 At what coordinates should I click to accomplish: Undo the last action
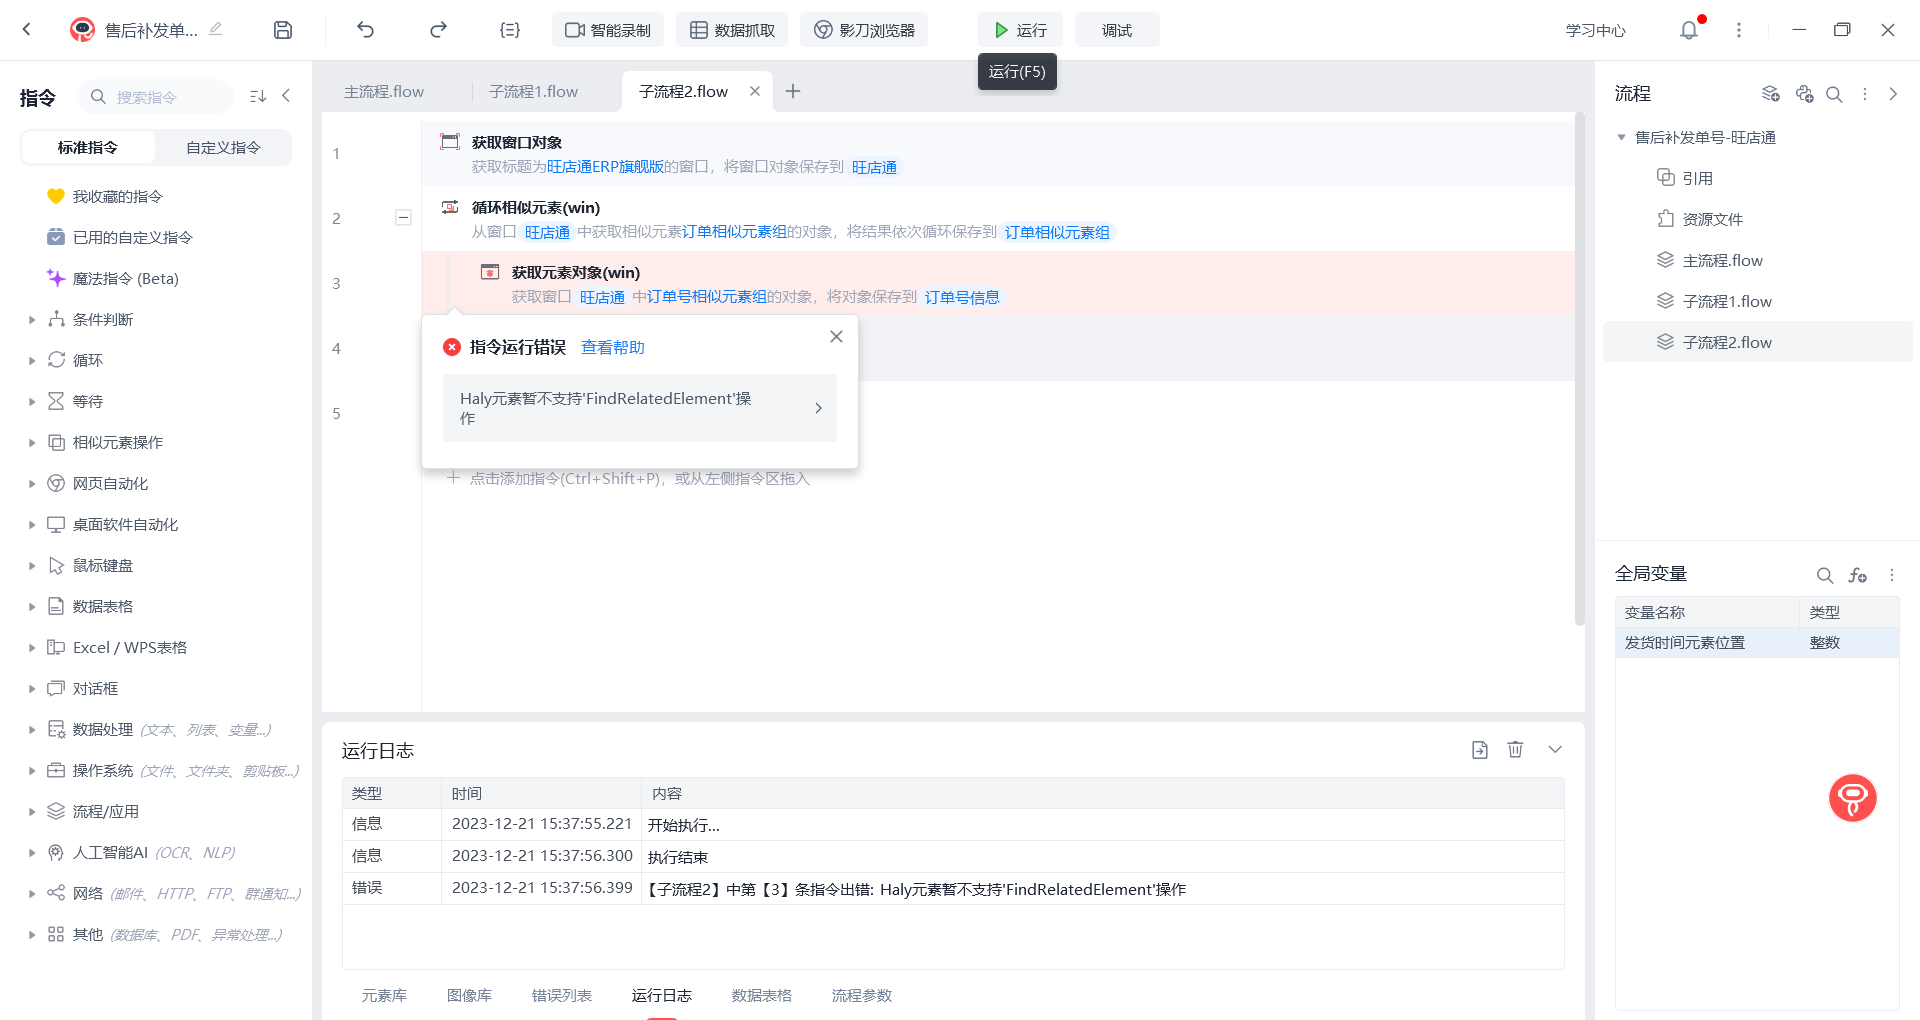pos(365,30)
